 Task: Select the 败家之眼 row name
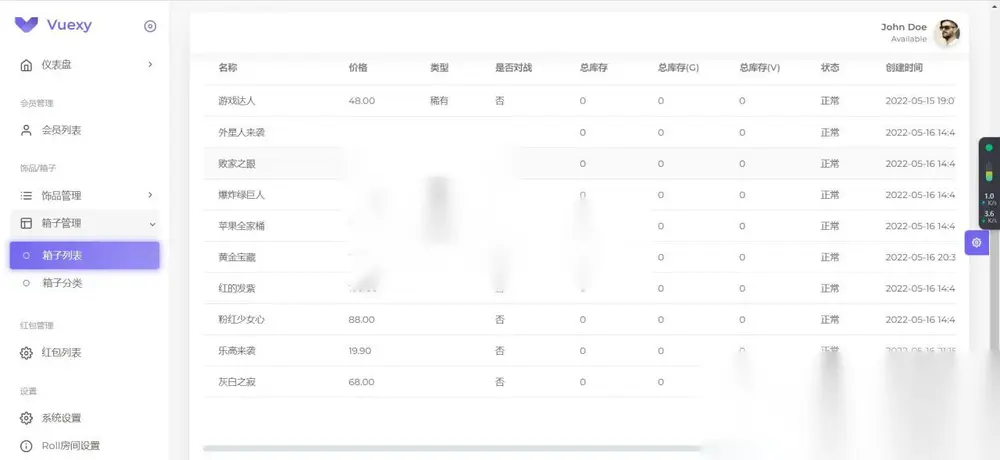237,164
